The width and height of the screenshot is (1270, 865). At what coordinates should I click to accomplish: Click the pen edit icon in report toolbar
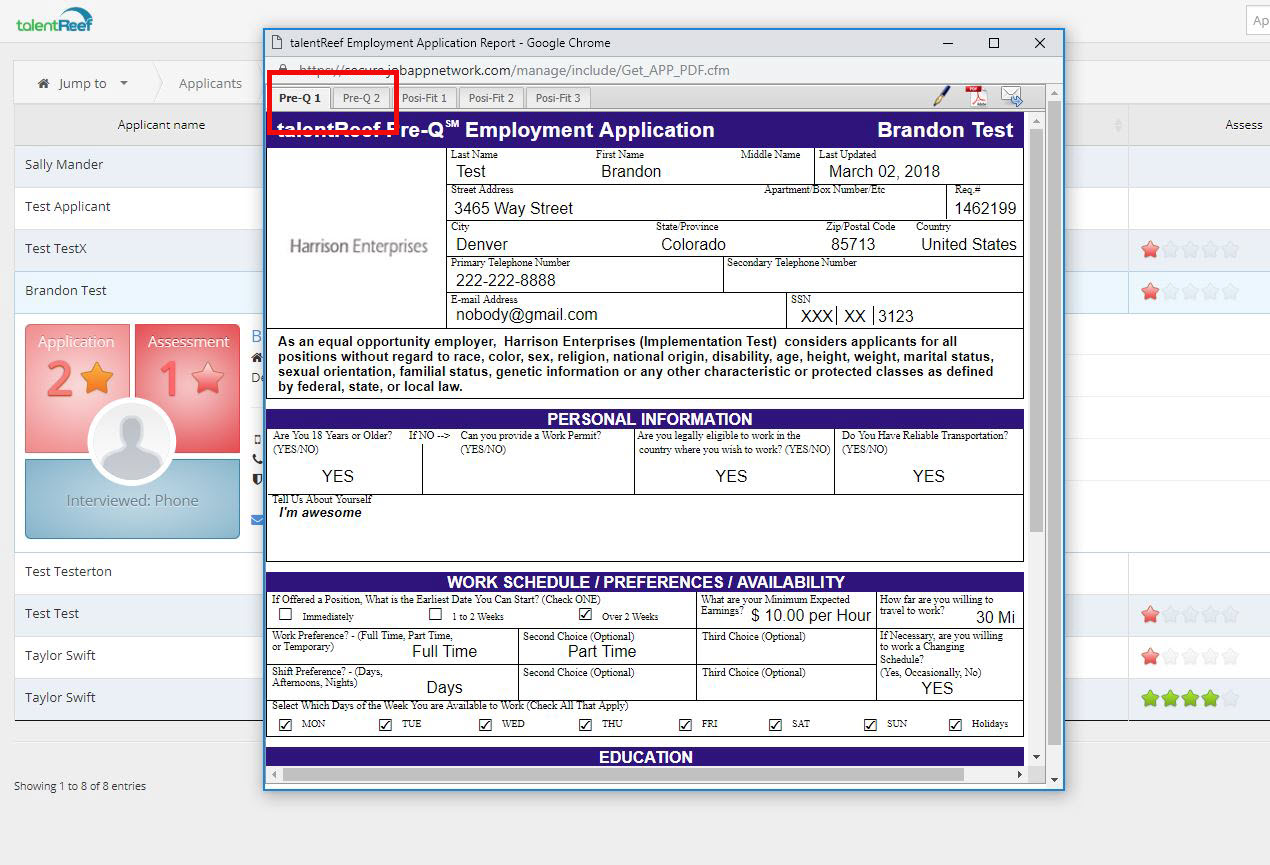point(942,96)
